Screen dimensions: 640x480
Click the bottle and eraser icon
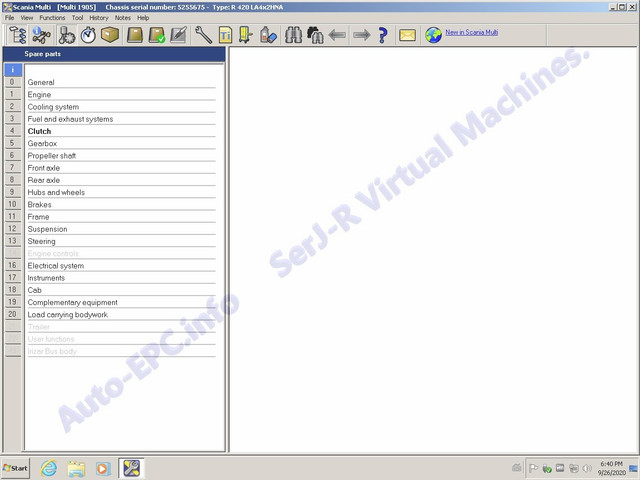click(268, 35)
